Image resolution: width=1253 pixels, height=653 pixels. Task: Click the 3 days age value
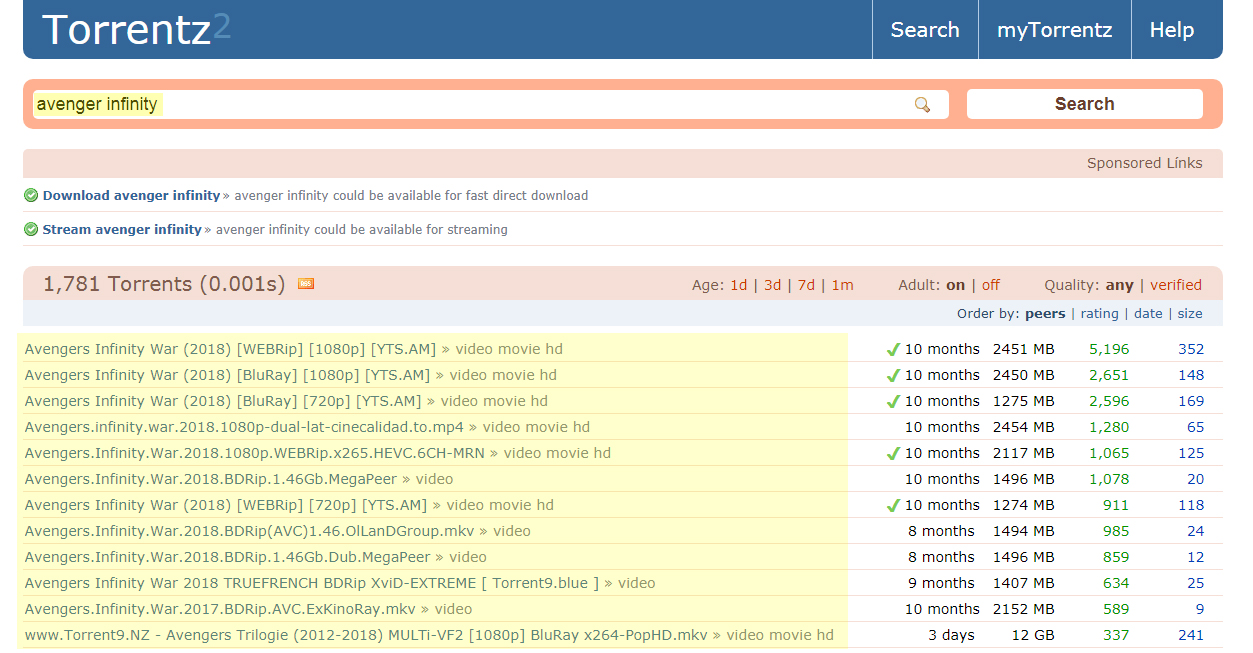[951, 635]
